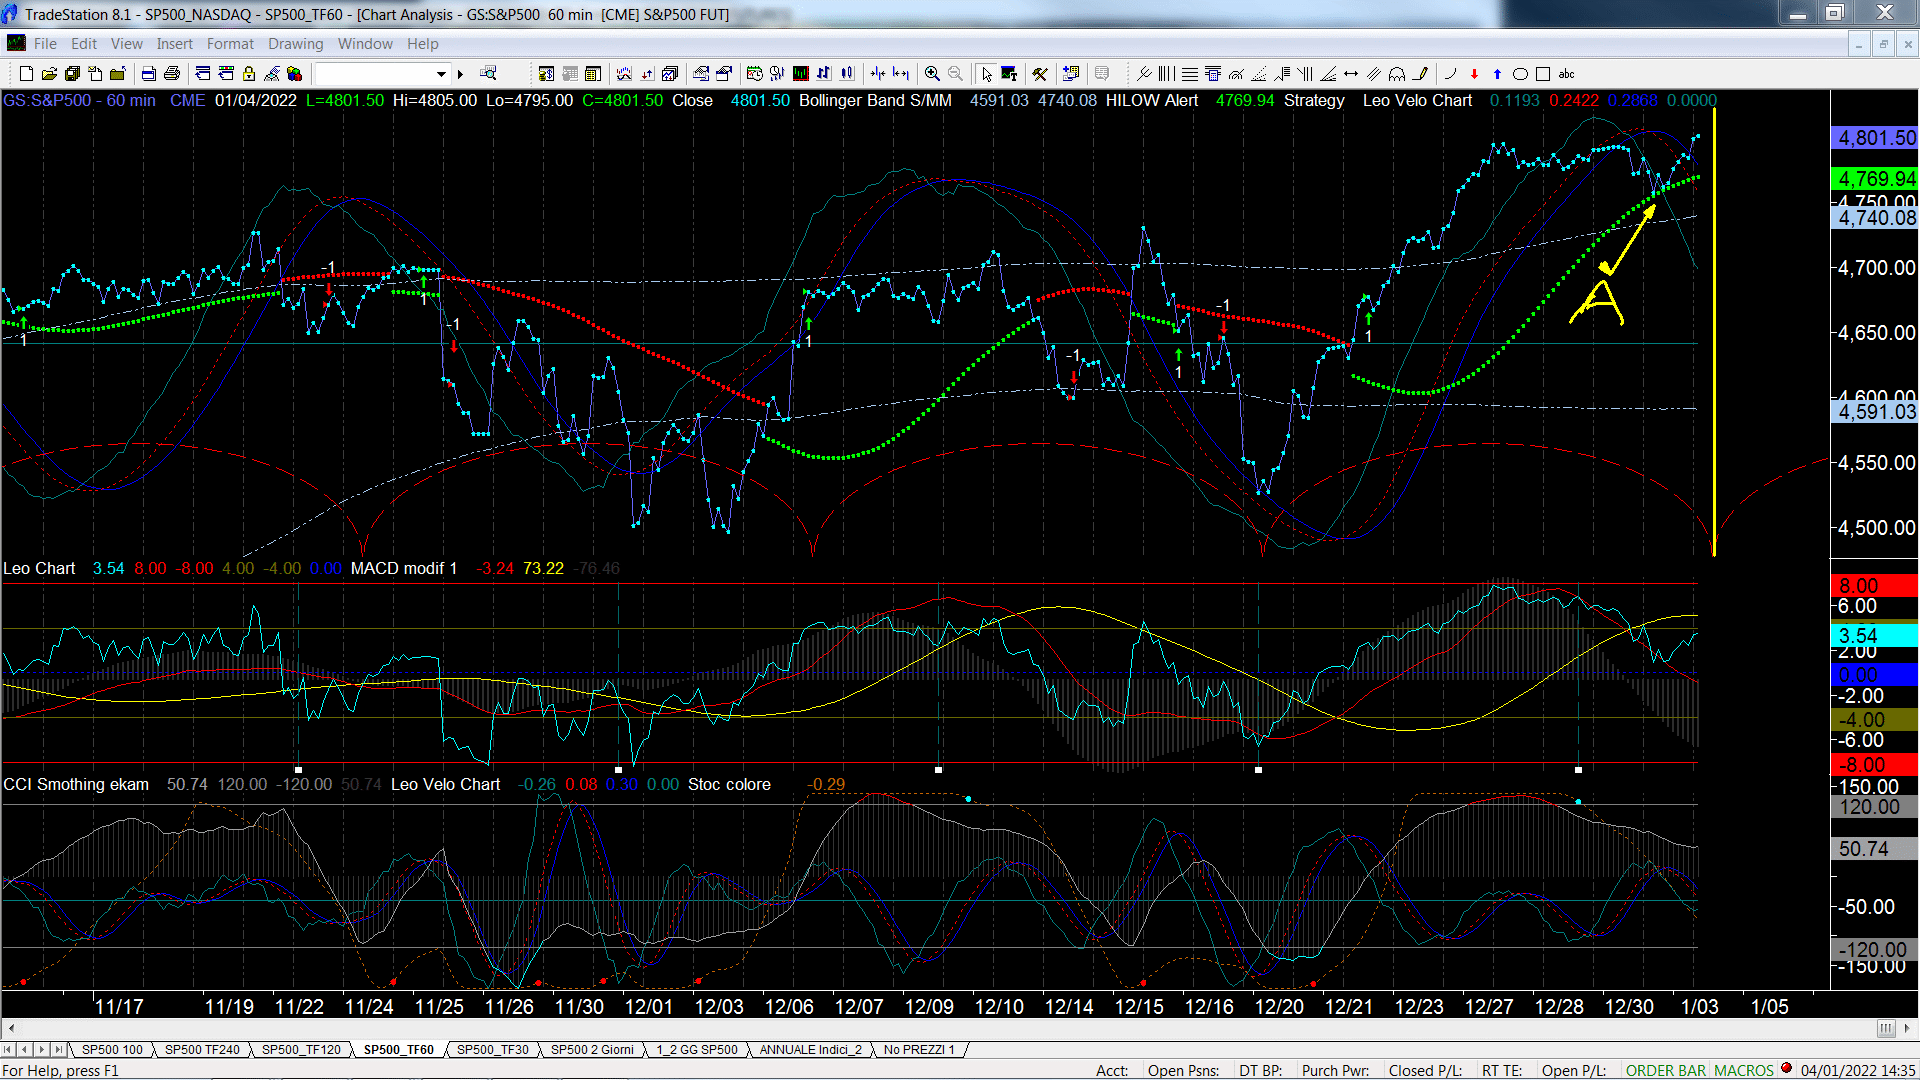This screenshot has width=1920, height=1080.
Task: Switch to the SP500_TF30 tab
Action: (492, 1050)
